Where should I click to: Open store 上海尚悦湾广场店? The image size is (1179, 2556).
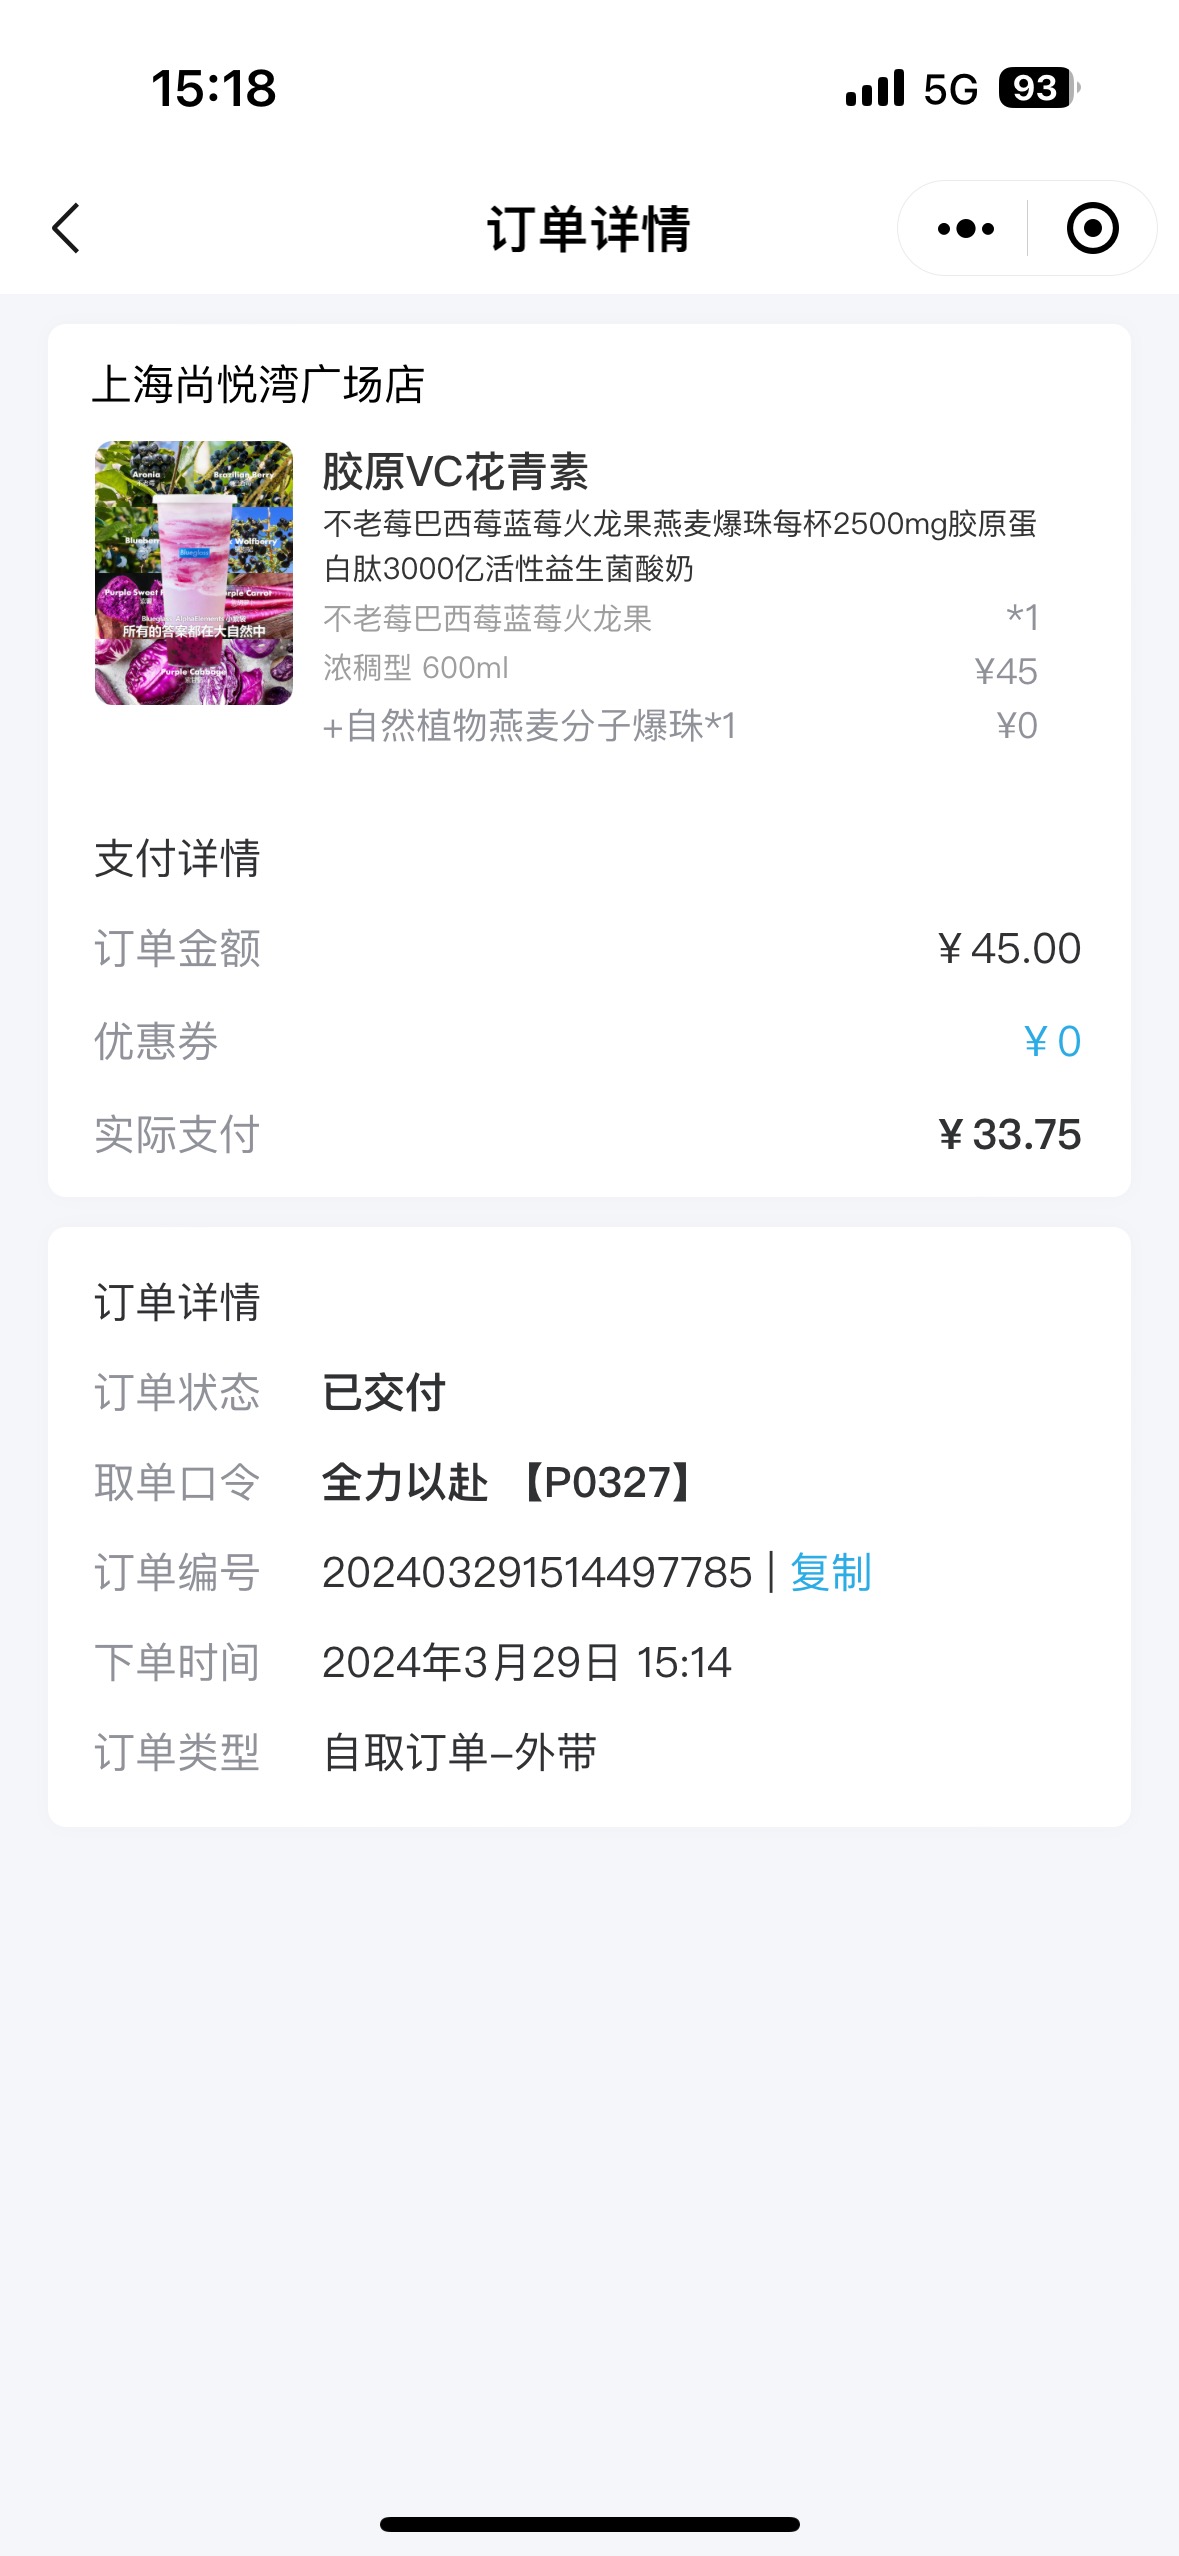pyautogui.click(x=259, y=384)
